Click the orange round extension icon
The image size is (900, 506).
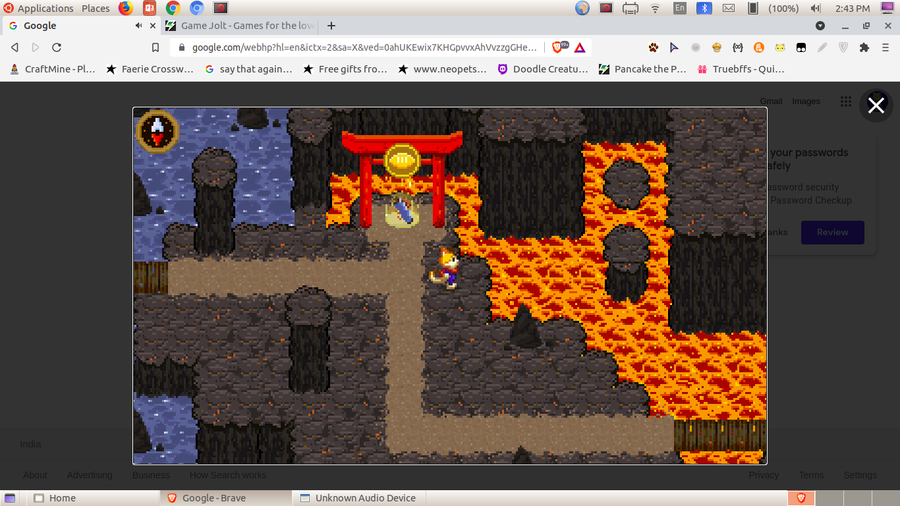759,48
